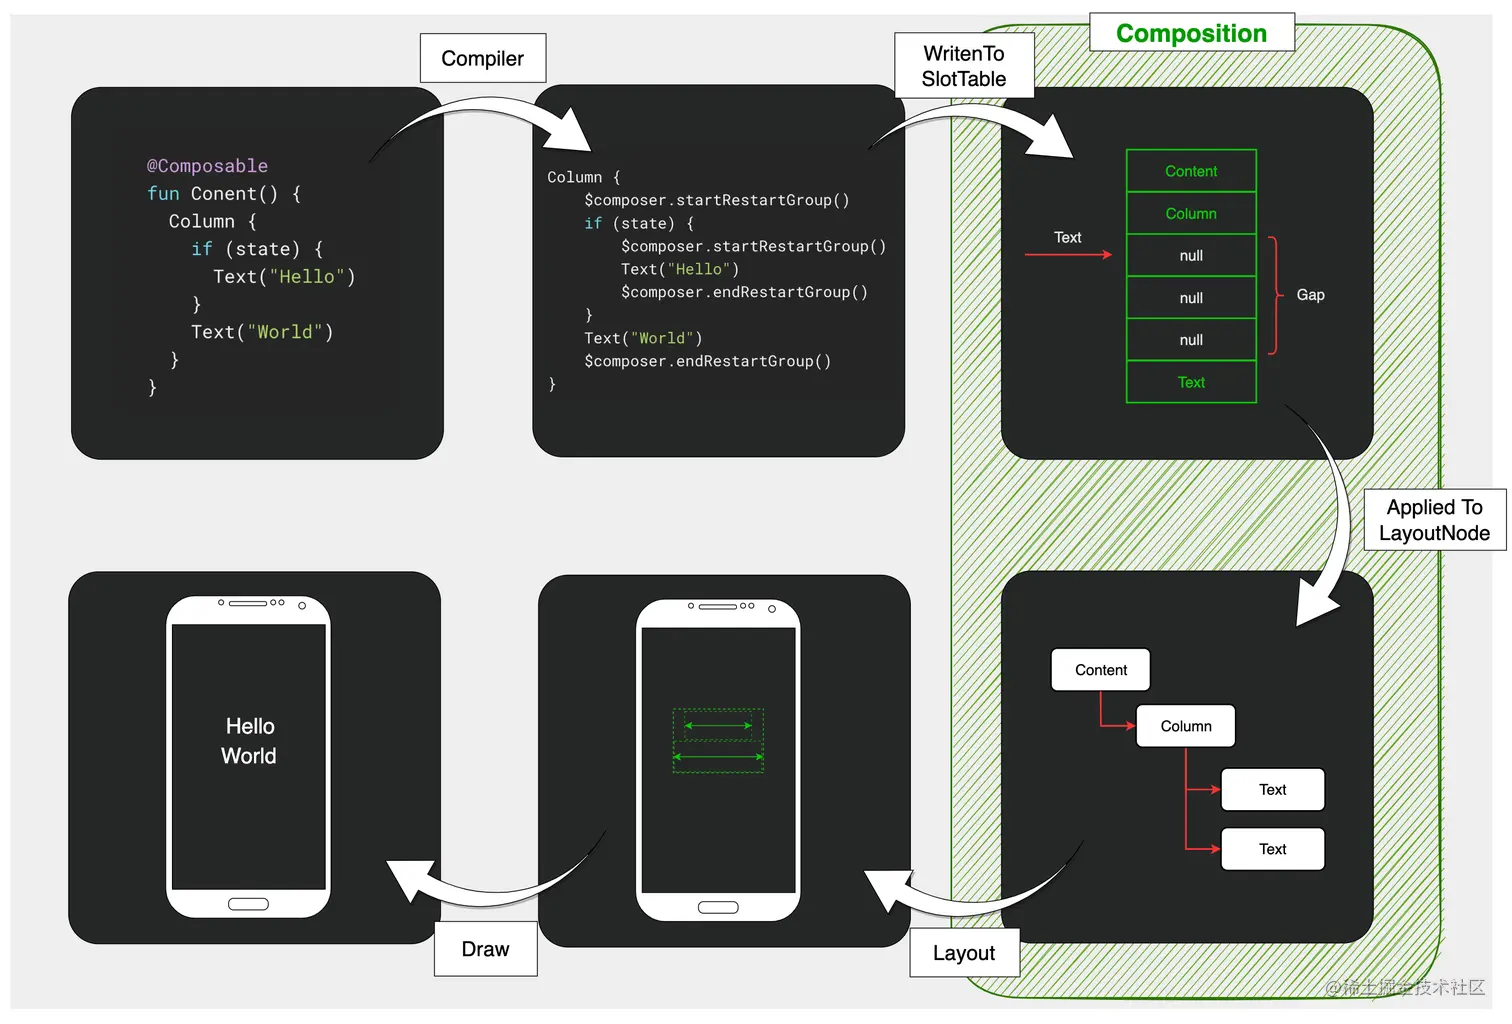The height and width of the screenshot is (1024, 1512).
Task: Click the @Composable annotation in the code
Action: (x=207, y=165)
